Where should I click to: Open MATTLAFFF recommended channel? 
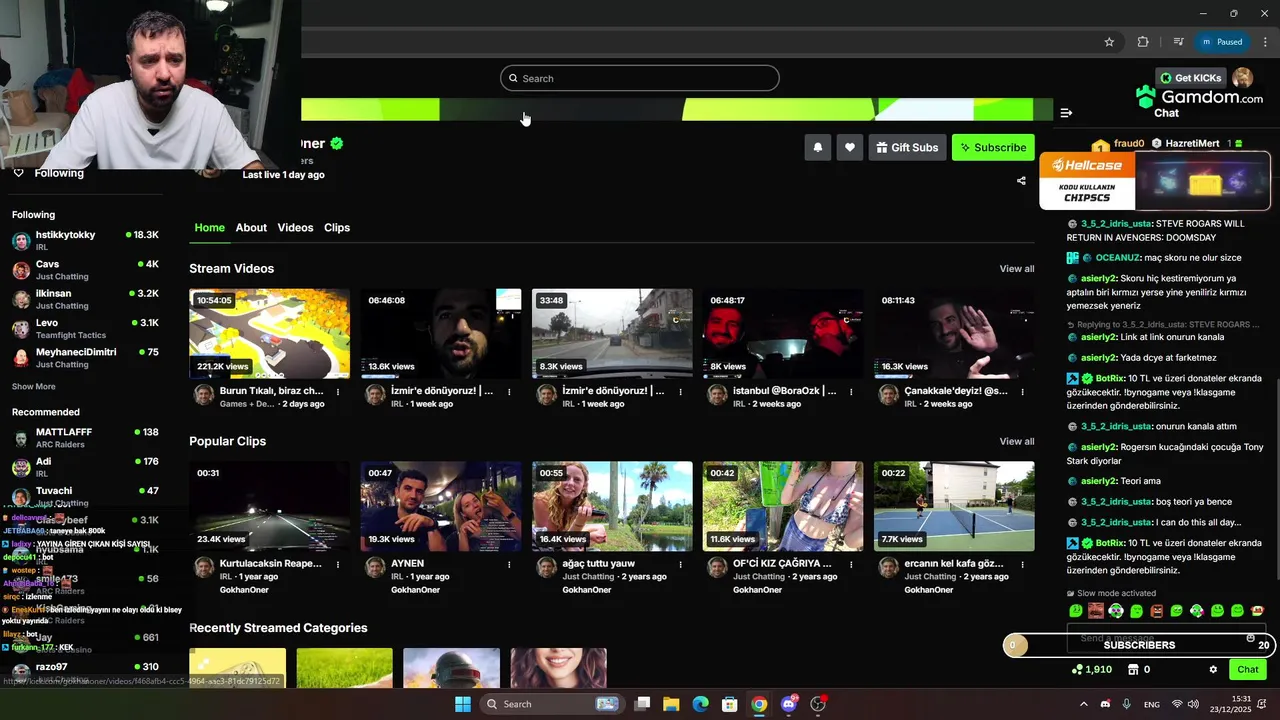click(x=85, y=438)
